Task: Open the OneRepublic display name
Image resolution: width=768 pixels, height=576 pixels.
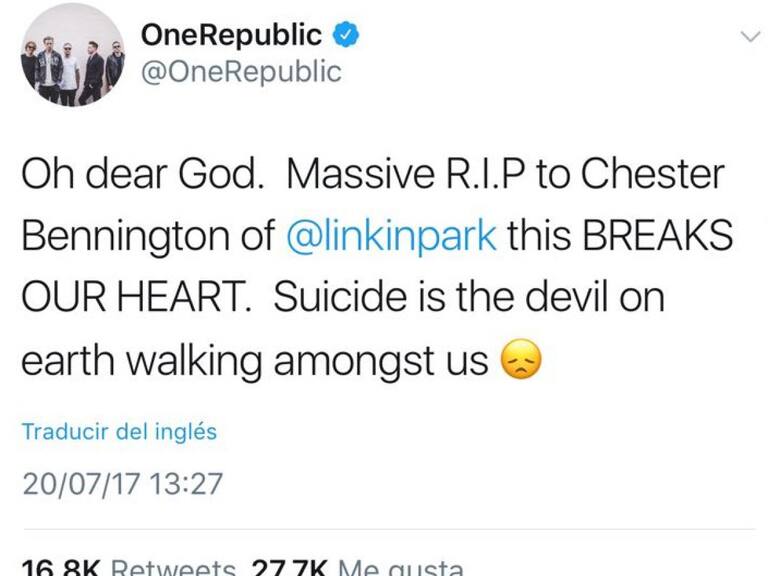Action: click(232, 36)
